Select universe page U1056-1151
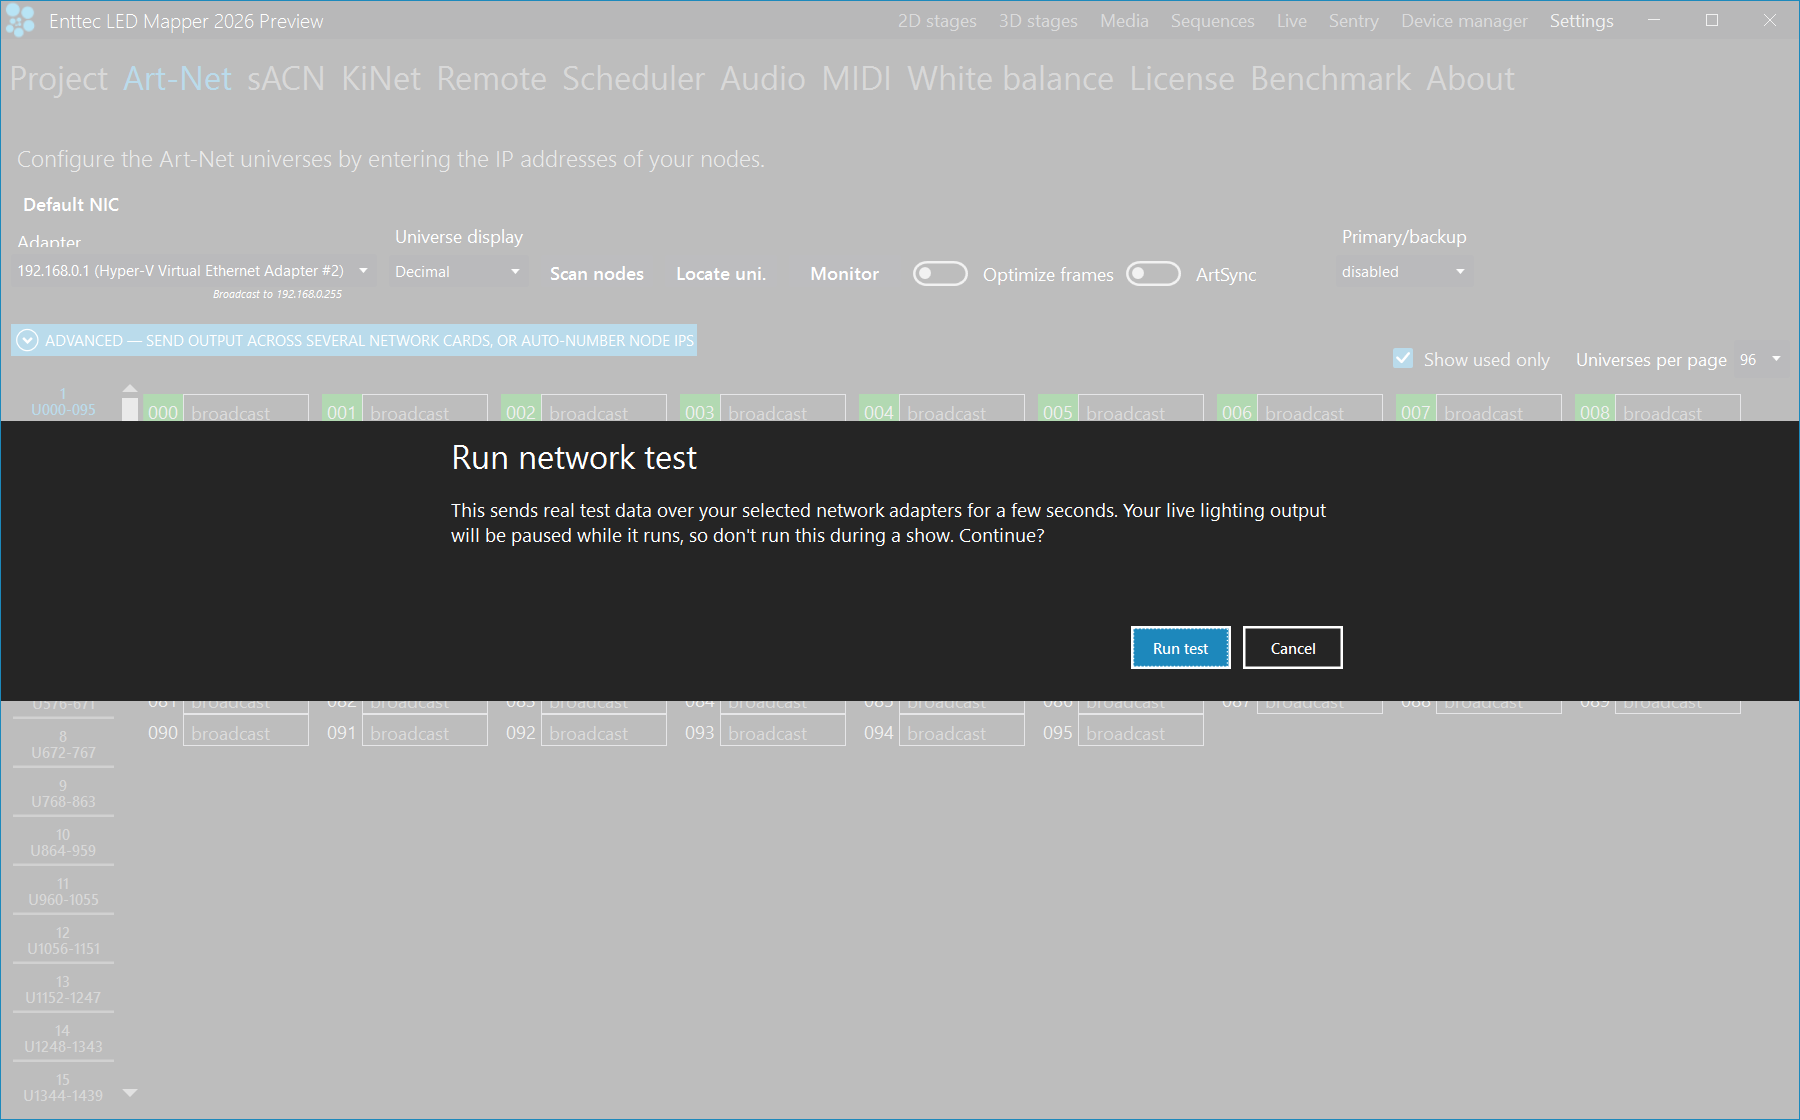The image size is (1800, 1120). point(63,941)
